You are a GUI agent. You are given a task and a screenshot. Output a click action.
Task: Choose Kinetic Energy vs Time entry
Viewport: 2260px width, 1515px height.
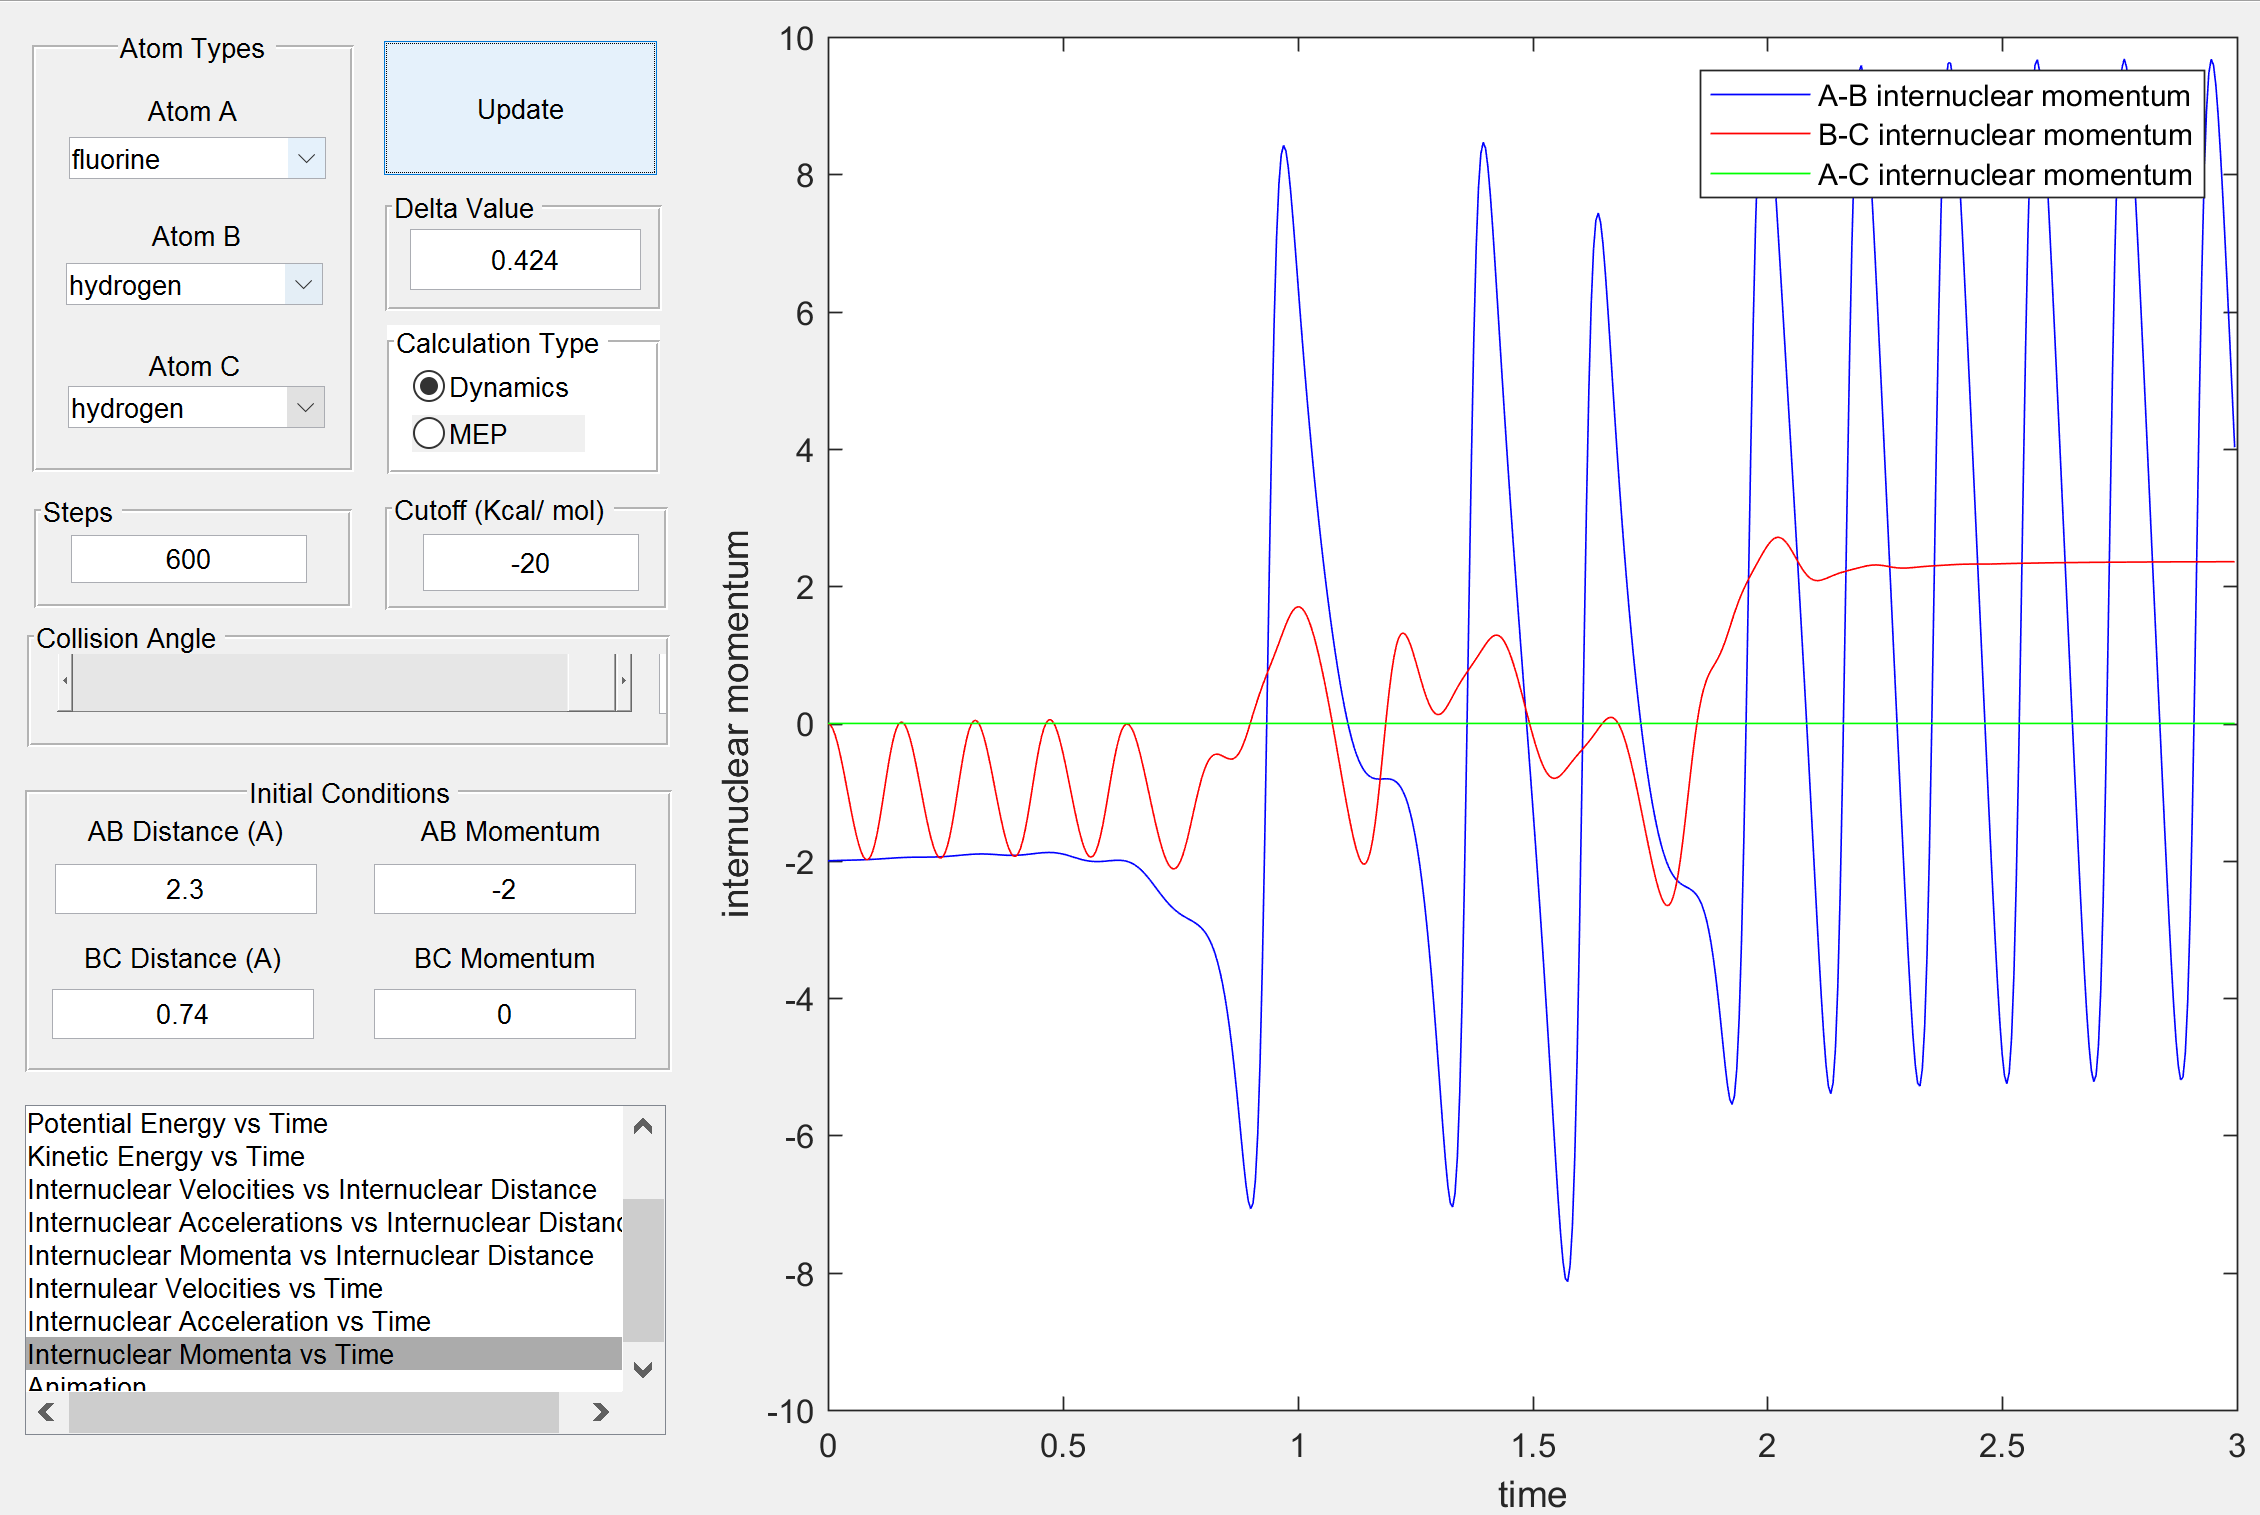tap(166, 1156)
